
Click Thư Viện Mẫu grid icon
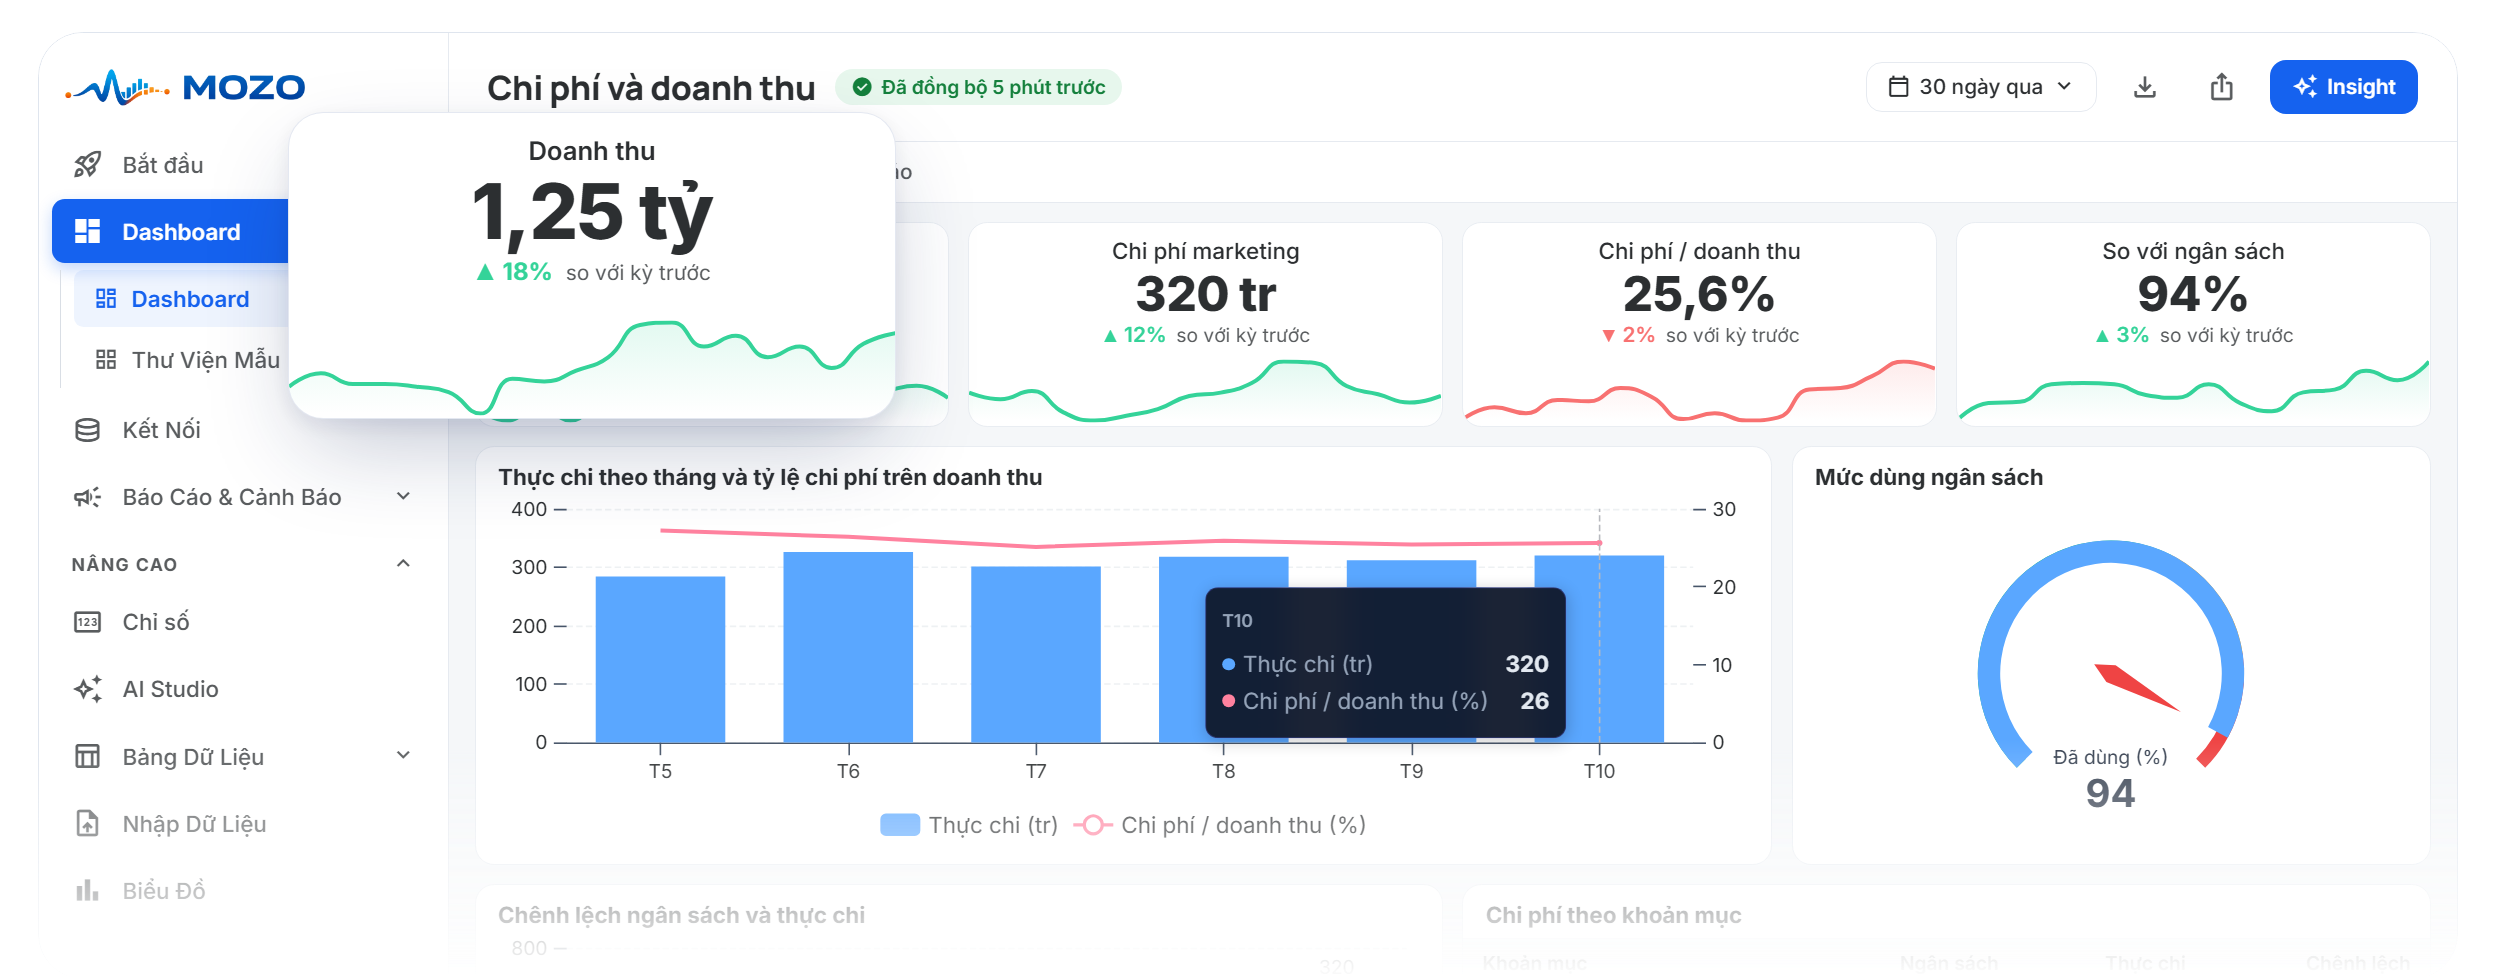(x=106, y=360)
